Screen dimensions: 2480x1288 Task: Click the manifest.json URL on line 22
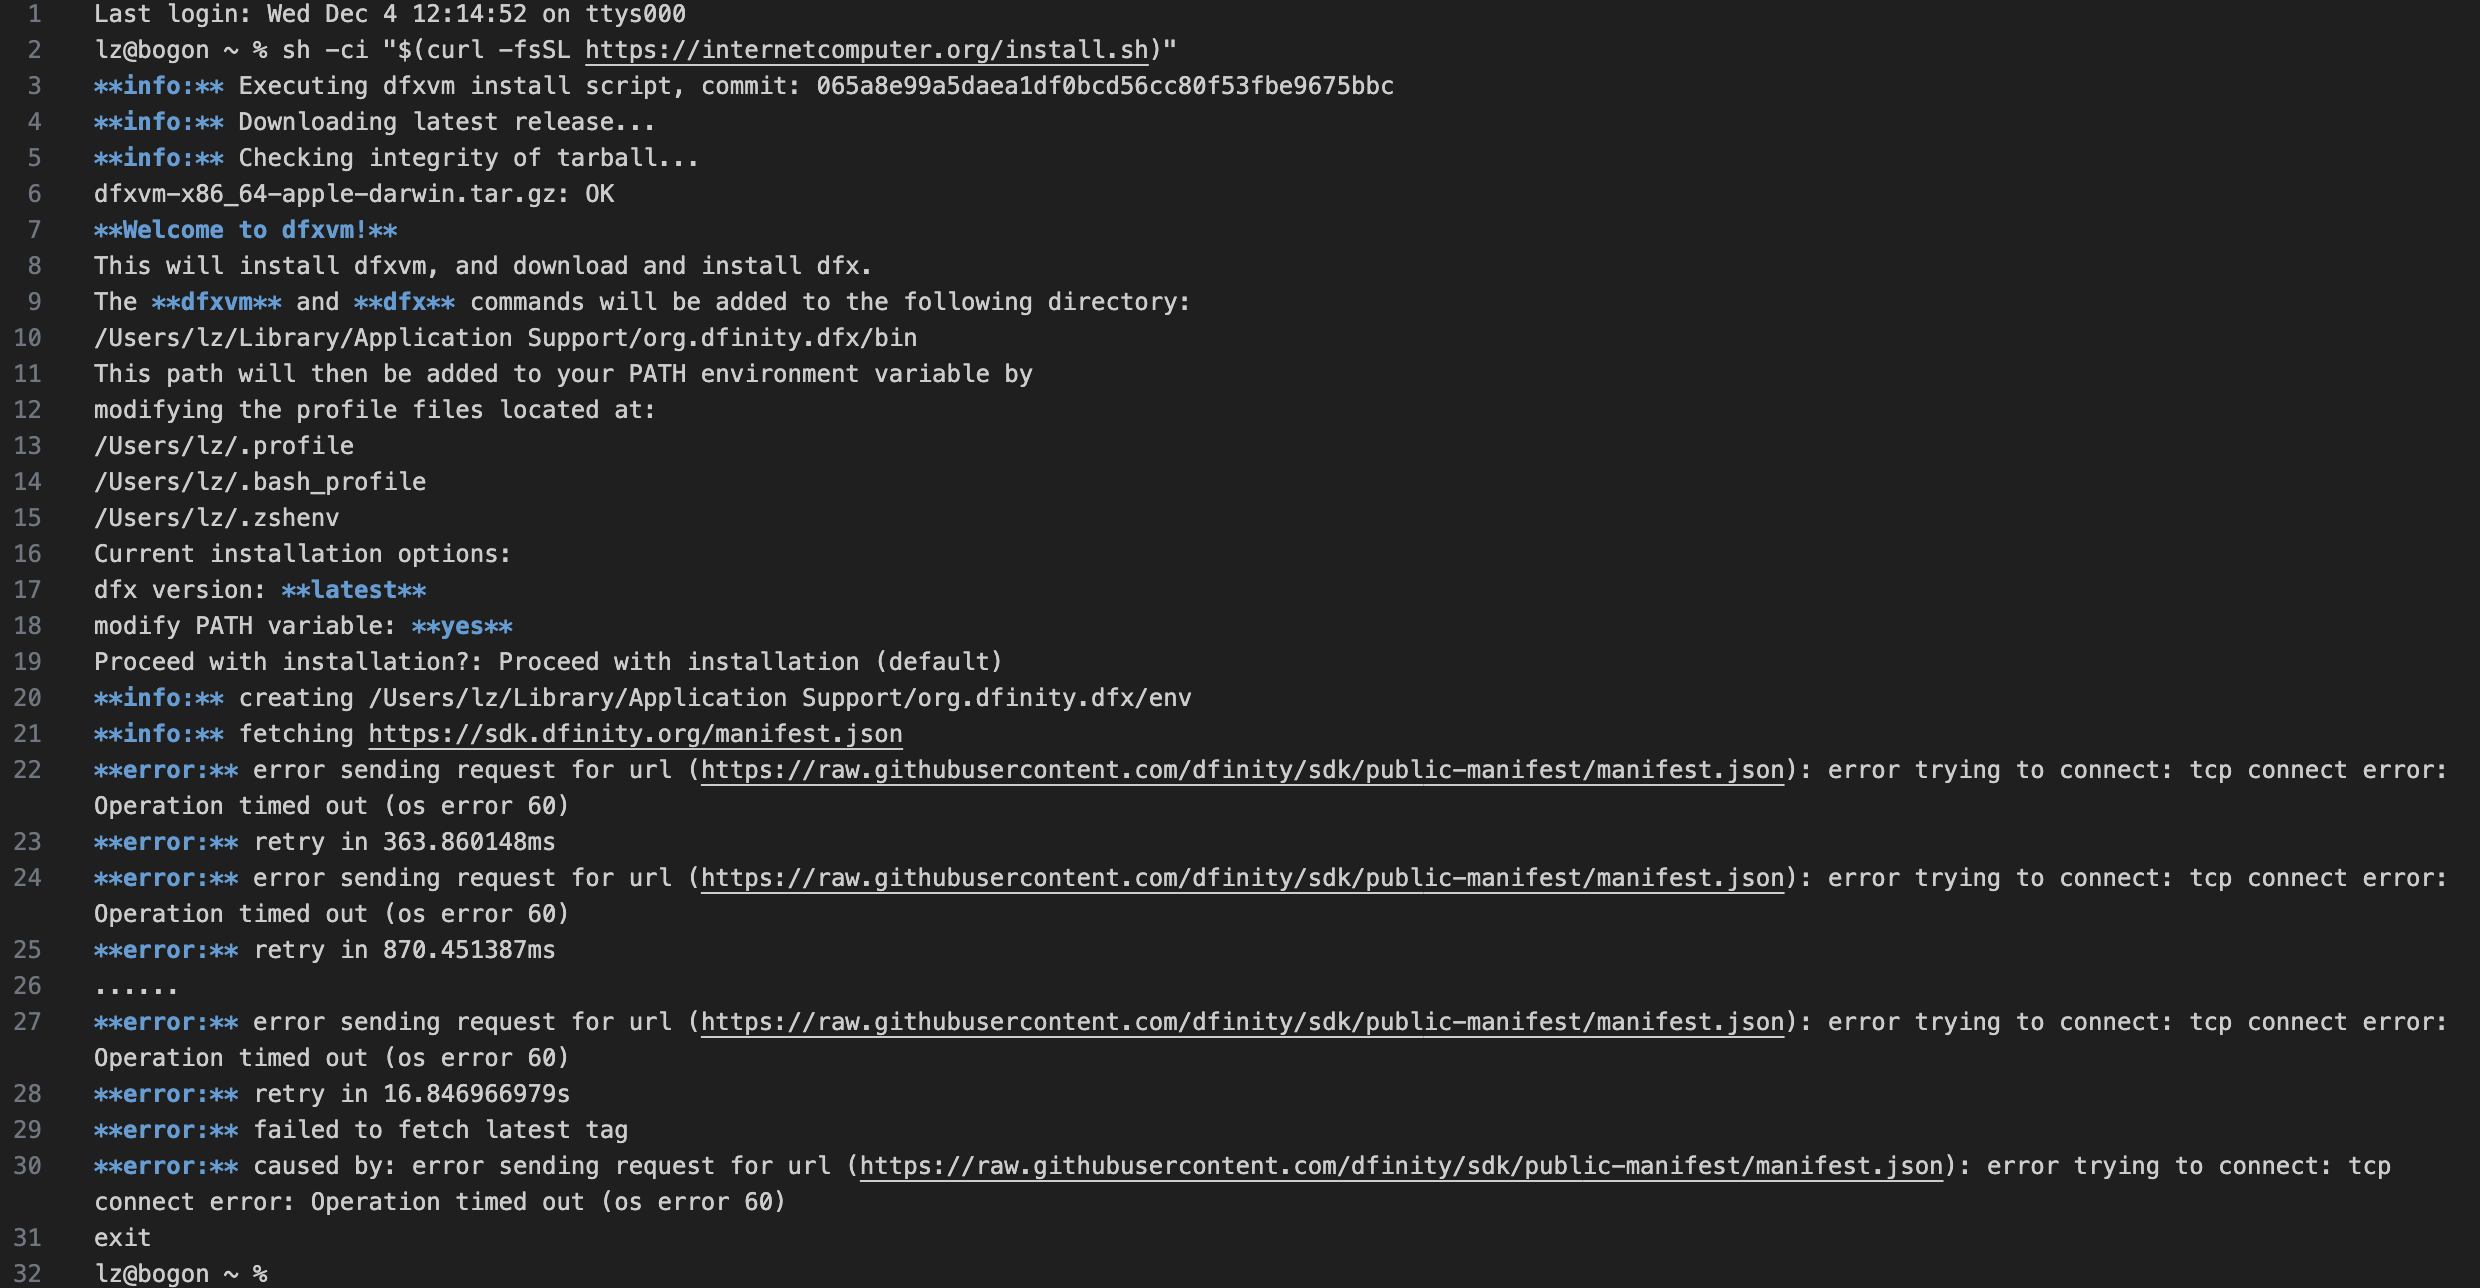click(1242, 770)
